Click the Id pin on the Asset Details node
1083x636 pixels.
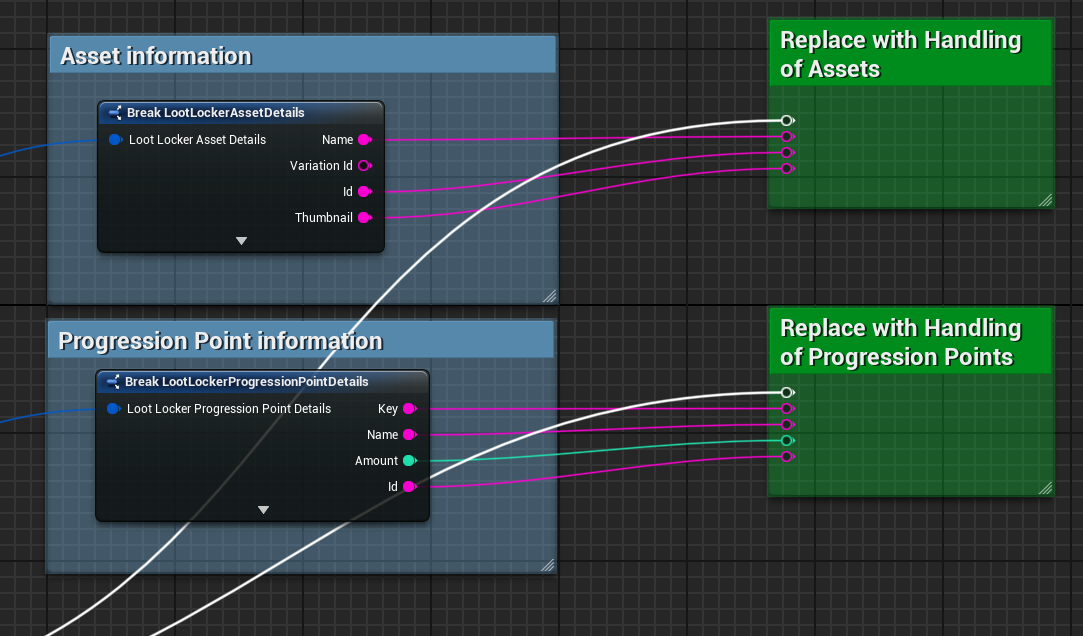tap(364, 192)
